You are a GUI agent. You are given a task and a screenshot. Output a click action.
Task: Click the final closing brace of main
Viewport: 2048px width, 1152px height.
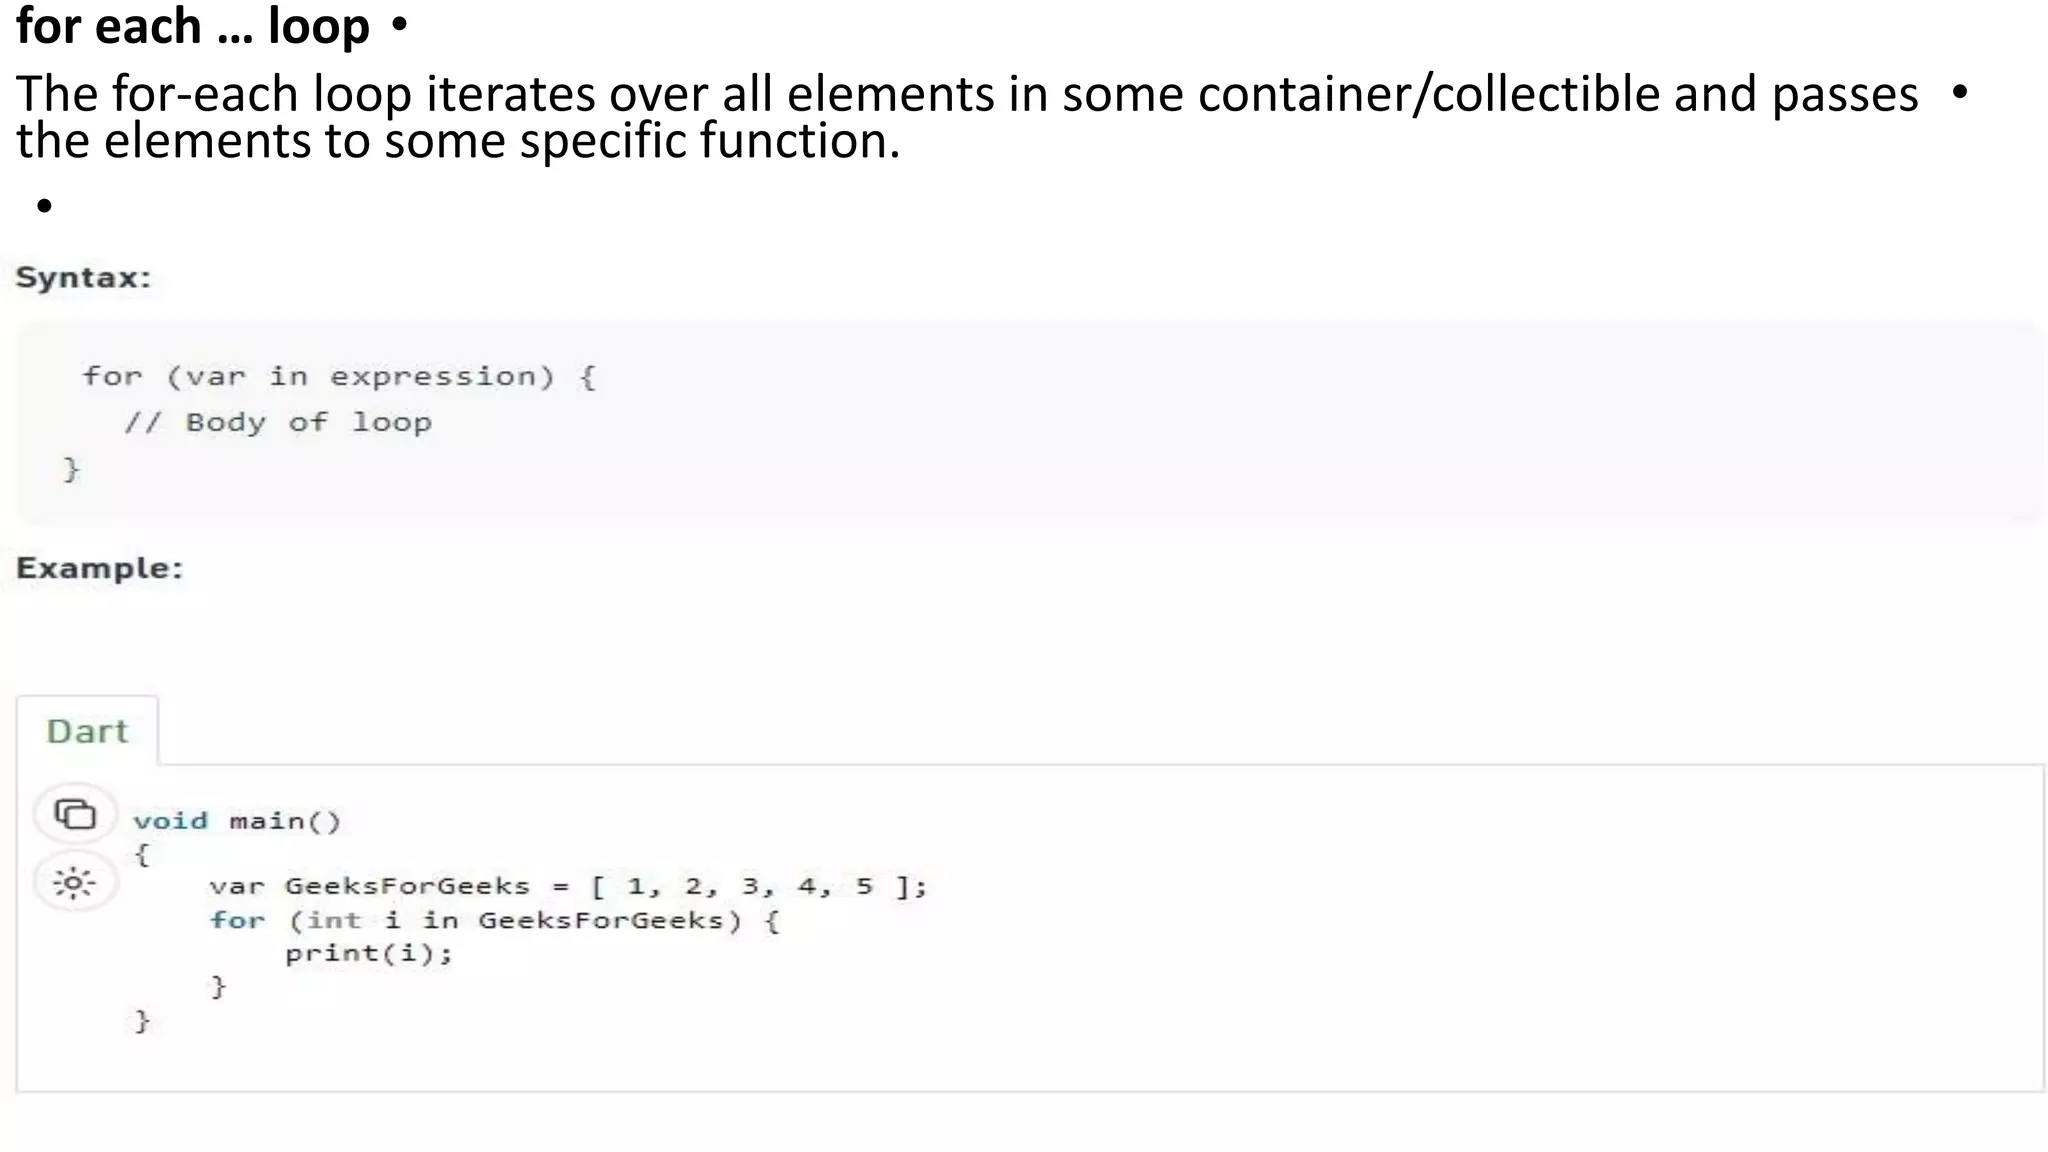[x=142, y=1021]
